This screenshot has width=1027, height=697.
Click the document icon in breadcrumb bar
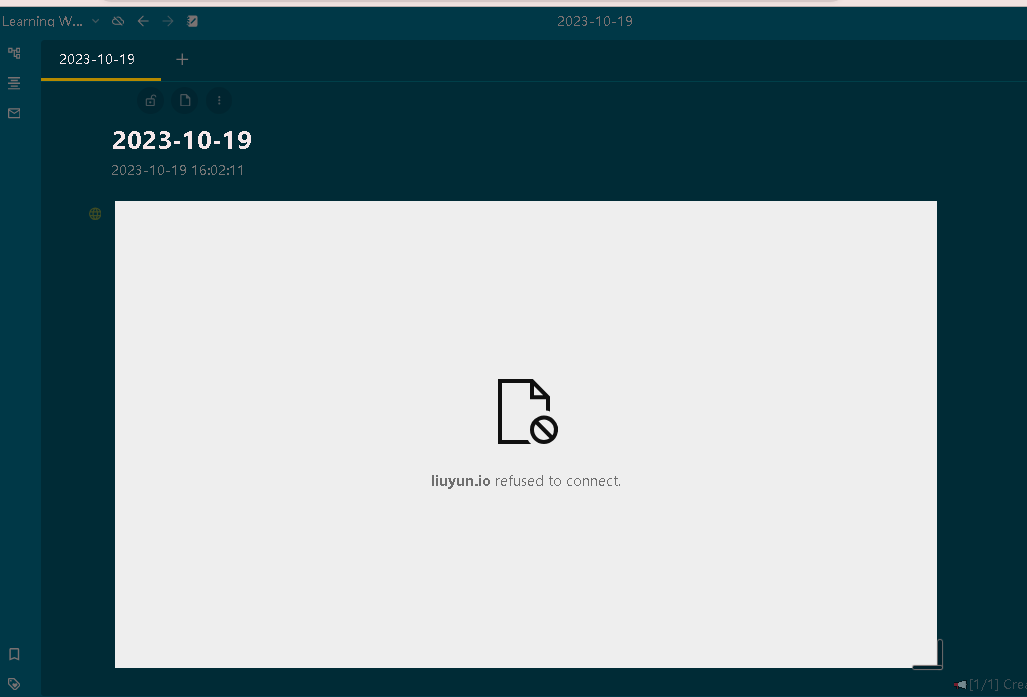[185, 100]
